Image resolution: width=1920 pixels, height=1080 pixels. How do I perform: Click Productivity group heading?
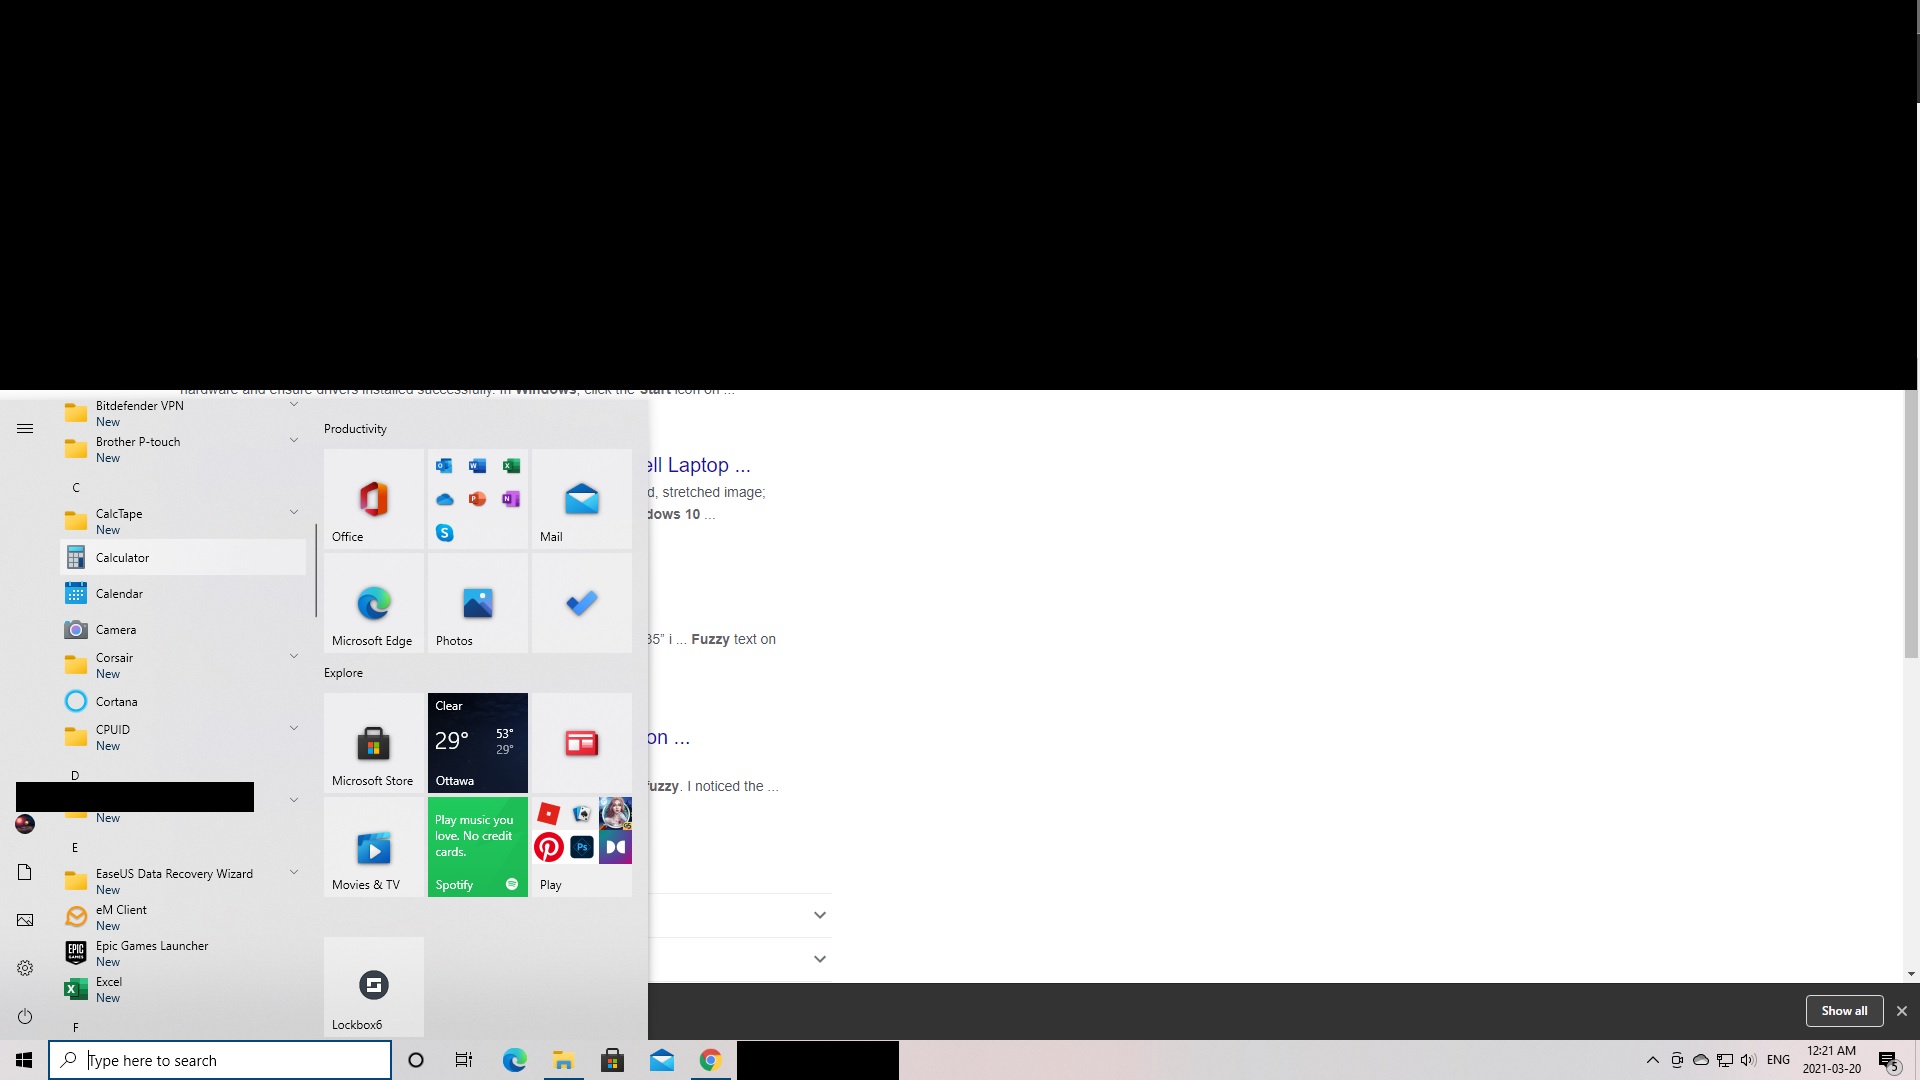pyautogui.click(x=355, y=428)
